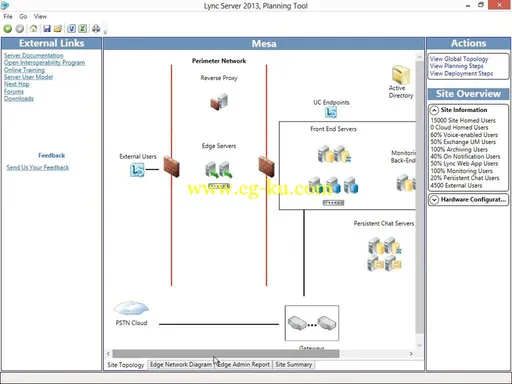Open the Go menu
This screenshot has width=512, height=384.
(x=23, y=16)
